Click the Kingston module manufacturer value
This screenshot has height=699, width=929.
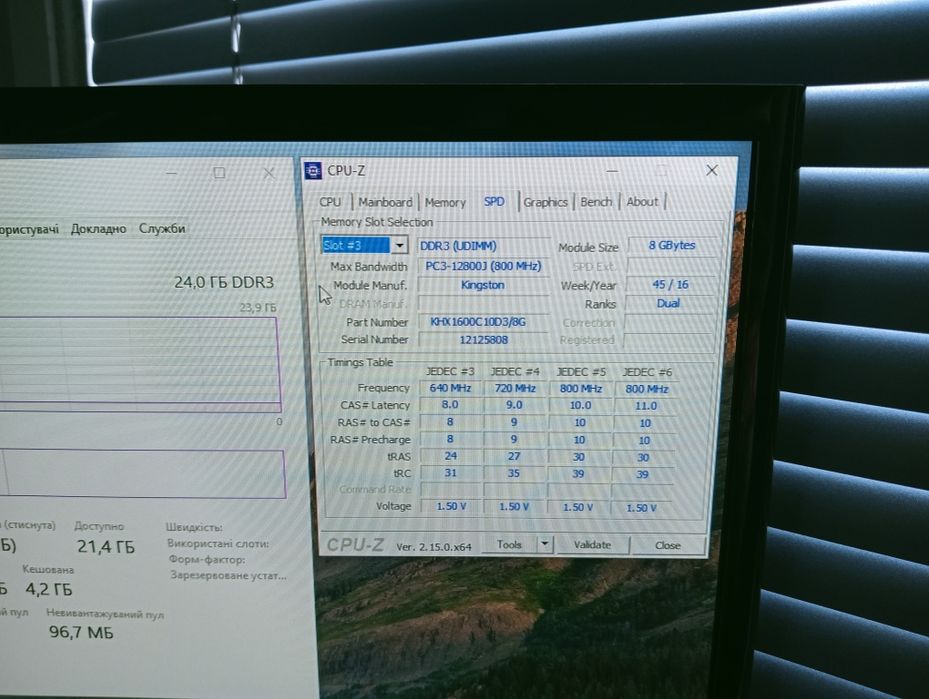483,285
